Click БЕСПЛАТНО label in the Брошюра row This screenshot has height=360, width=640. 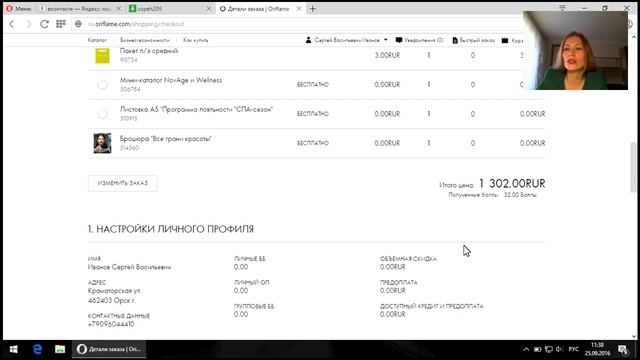[313, 143]
